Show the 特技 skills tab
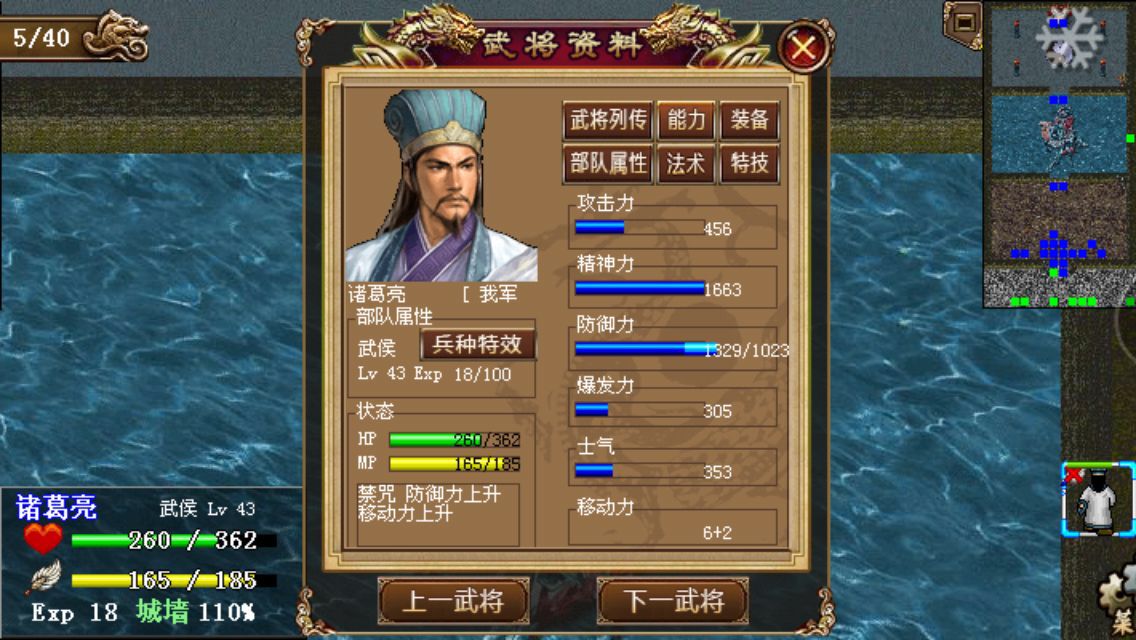The image size is (1136, 640). pos(748,164)
